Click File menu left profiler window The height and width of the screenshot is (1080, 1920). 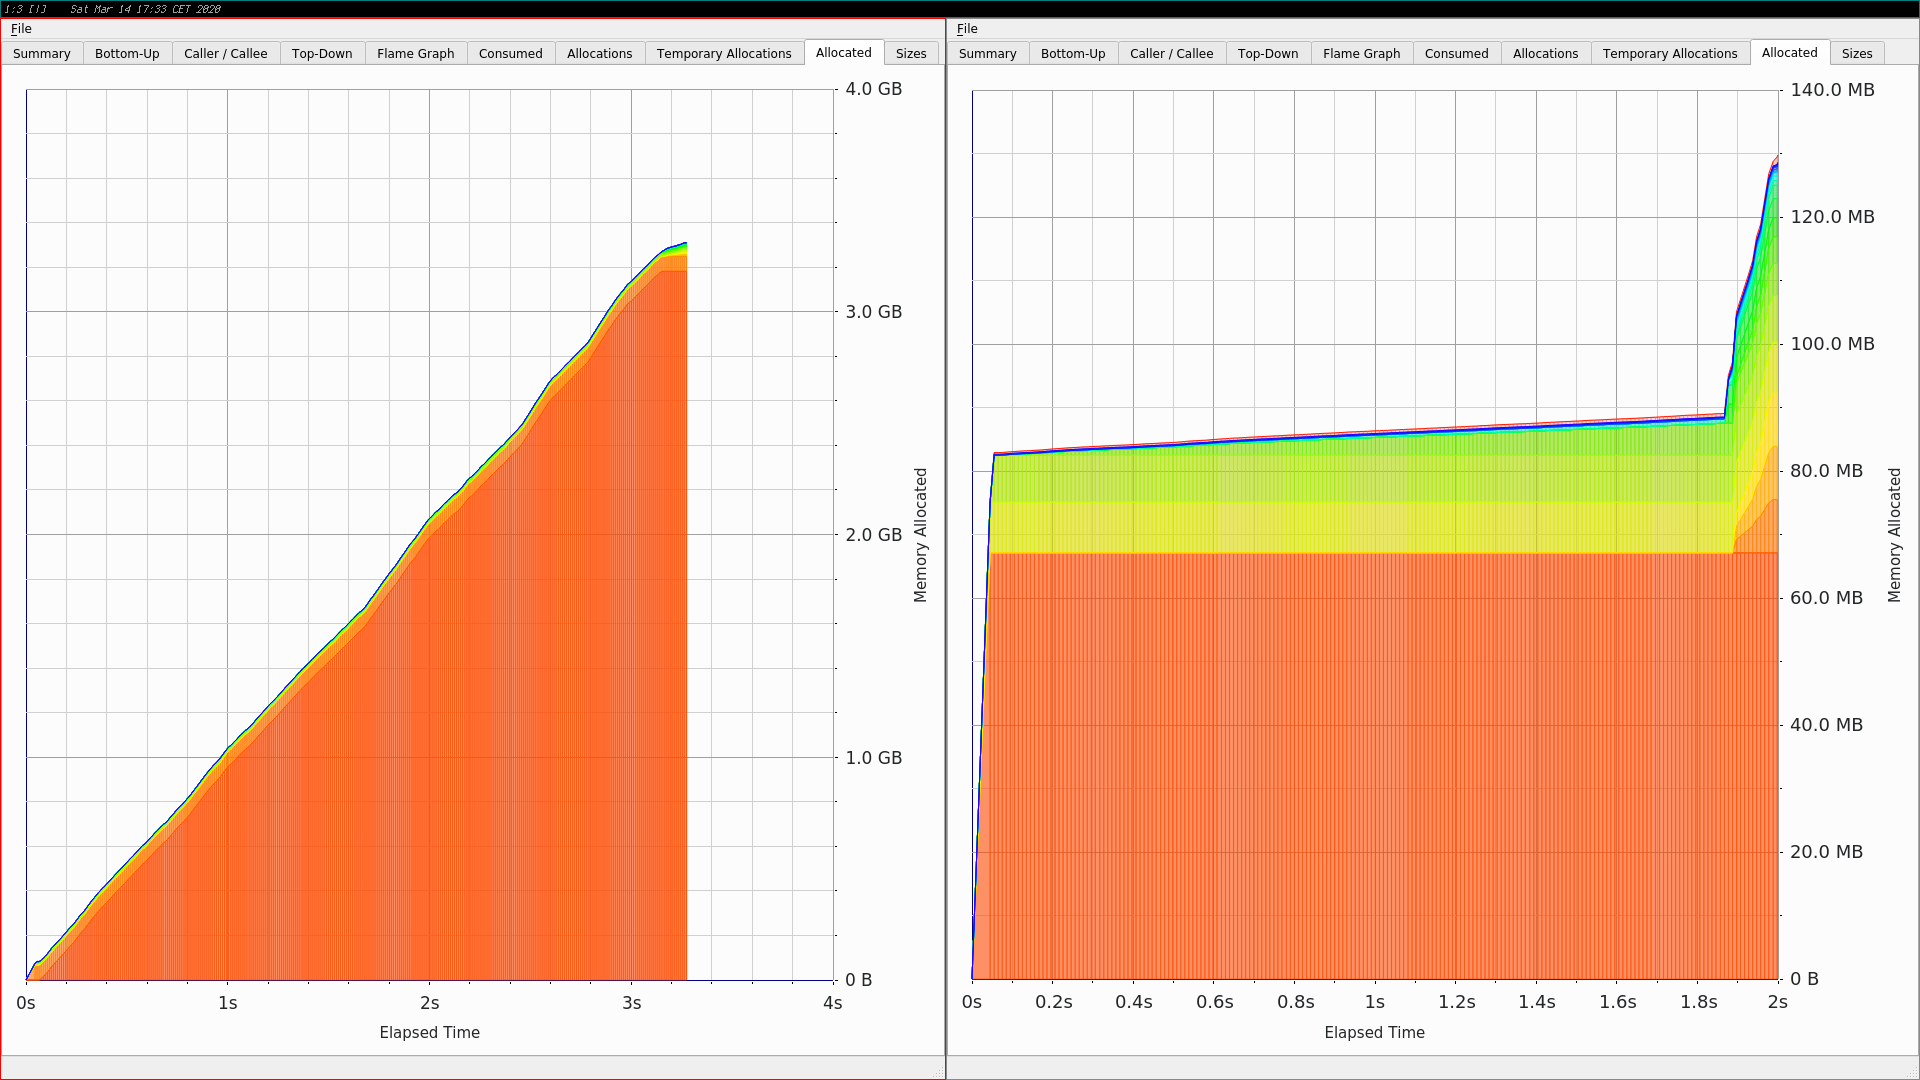pos(20,28)
